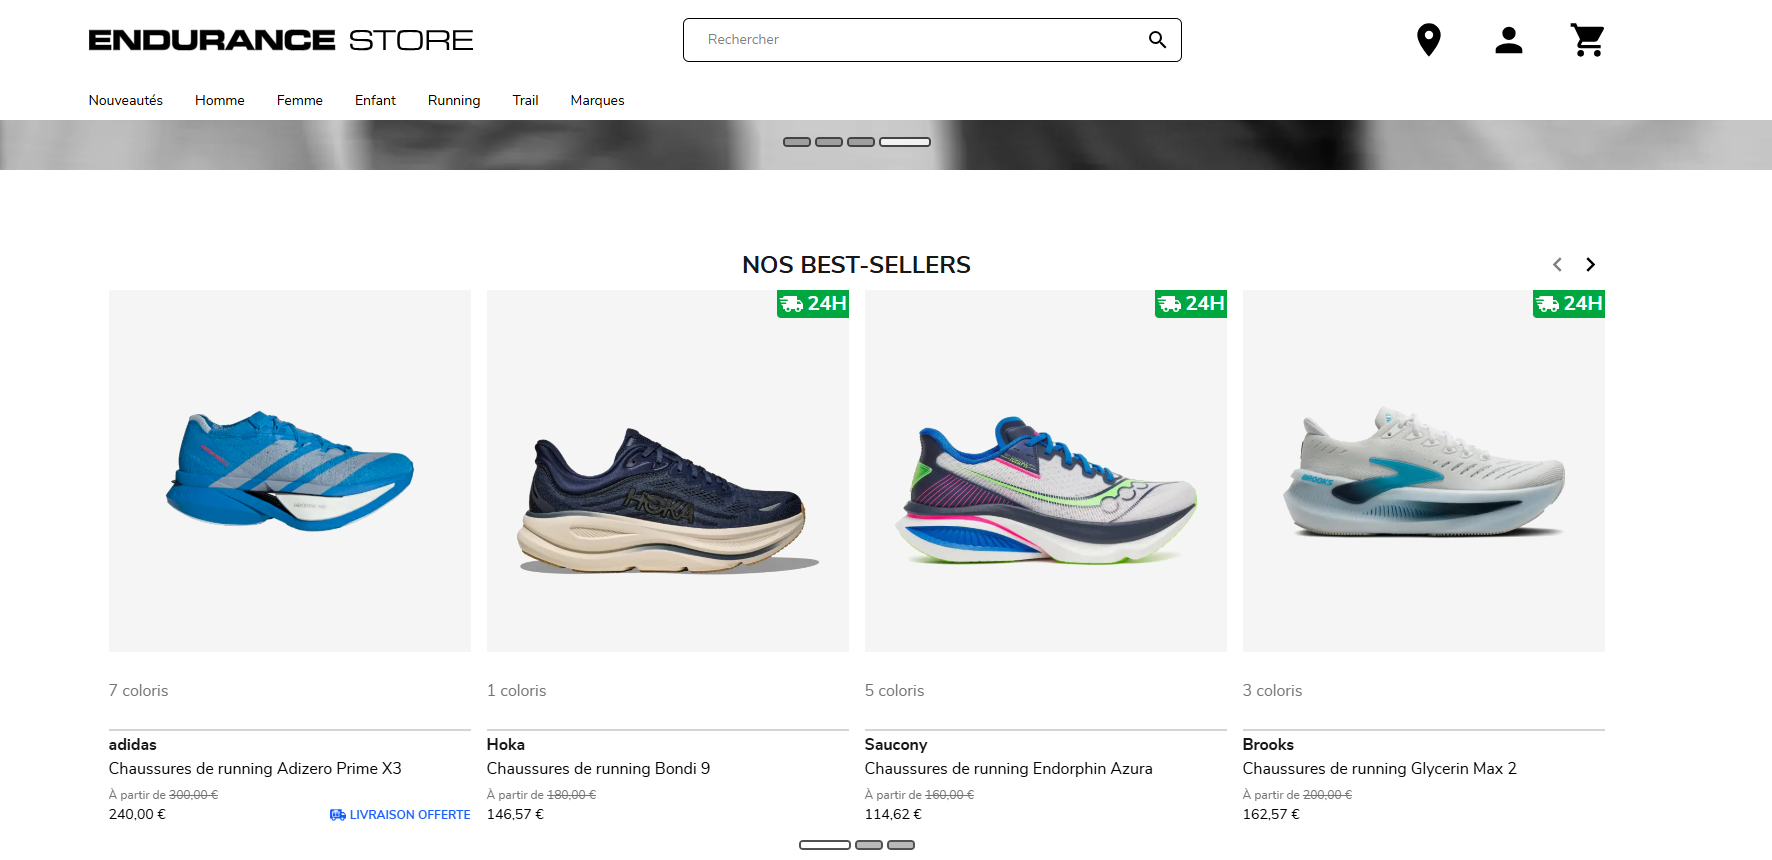Click the '1 coloris' label

(517, 690)
